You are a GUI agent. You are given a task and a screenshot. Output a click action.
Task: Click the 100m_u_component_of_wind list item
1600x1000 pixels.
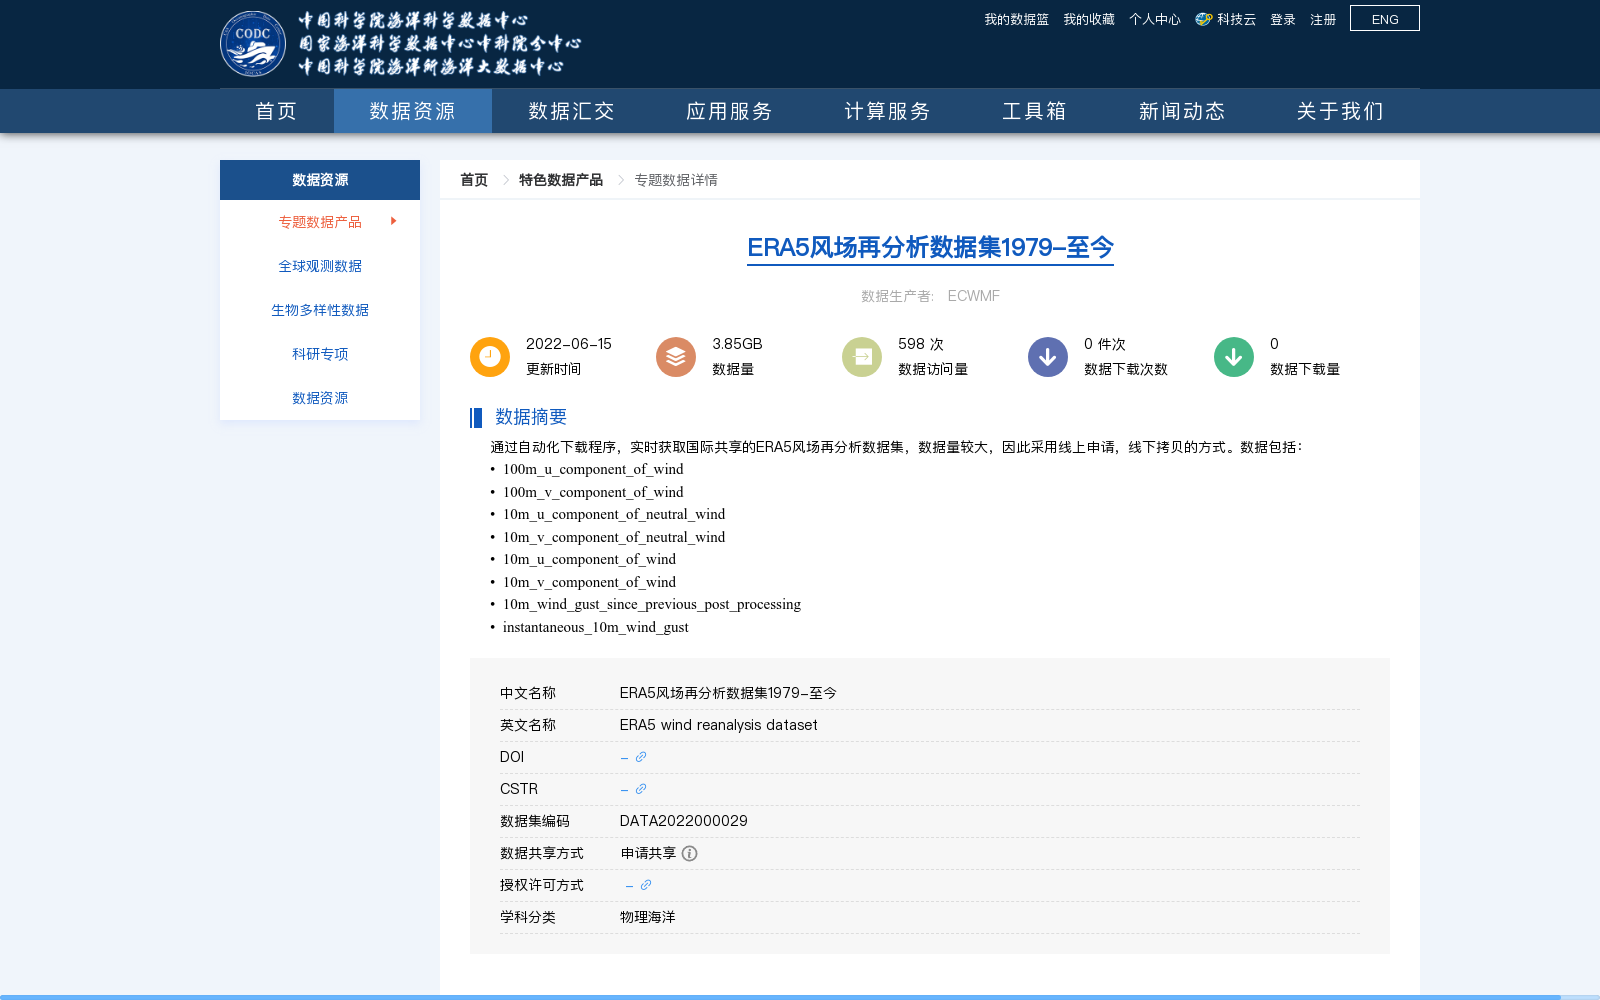593,469
